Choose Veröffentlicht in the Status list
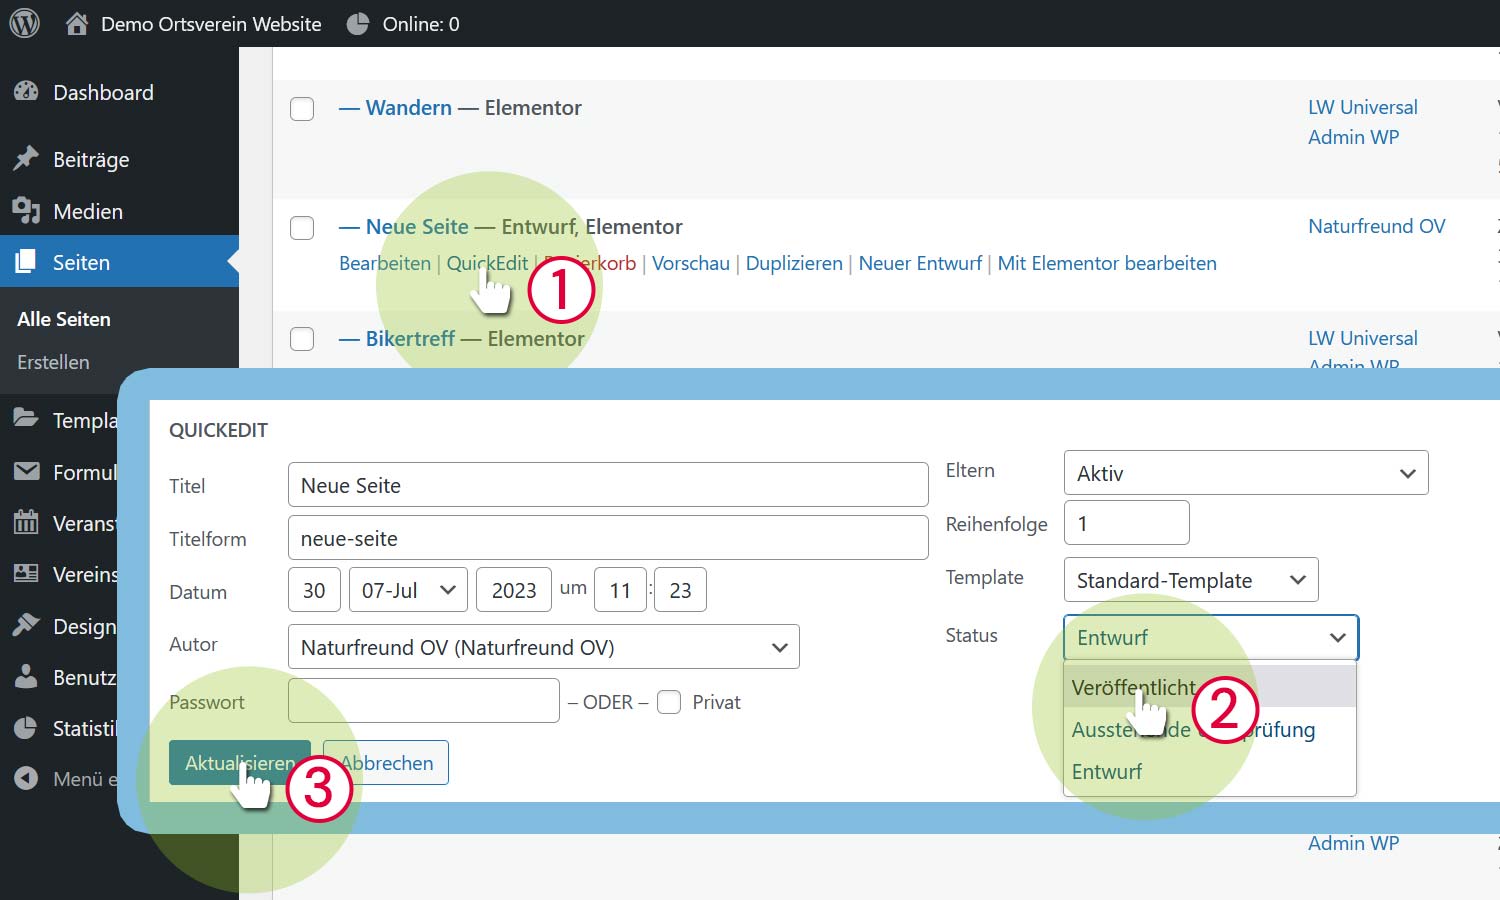 click(1210, 687)
